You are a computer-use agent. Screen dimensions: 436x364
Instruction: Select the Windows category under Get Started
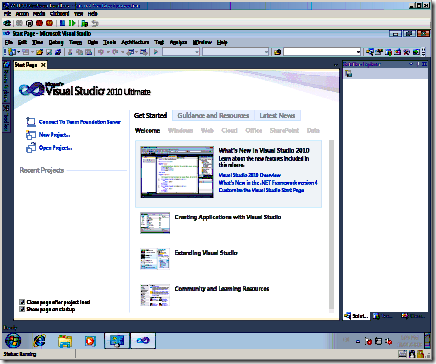point(180,130)
